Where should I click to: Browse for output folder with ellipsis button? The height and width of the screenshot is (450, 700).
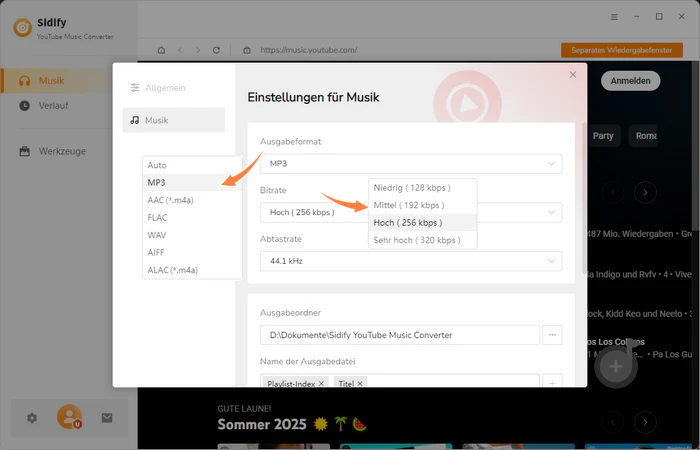[x=552, y=335]
